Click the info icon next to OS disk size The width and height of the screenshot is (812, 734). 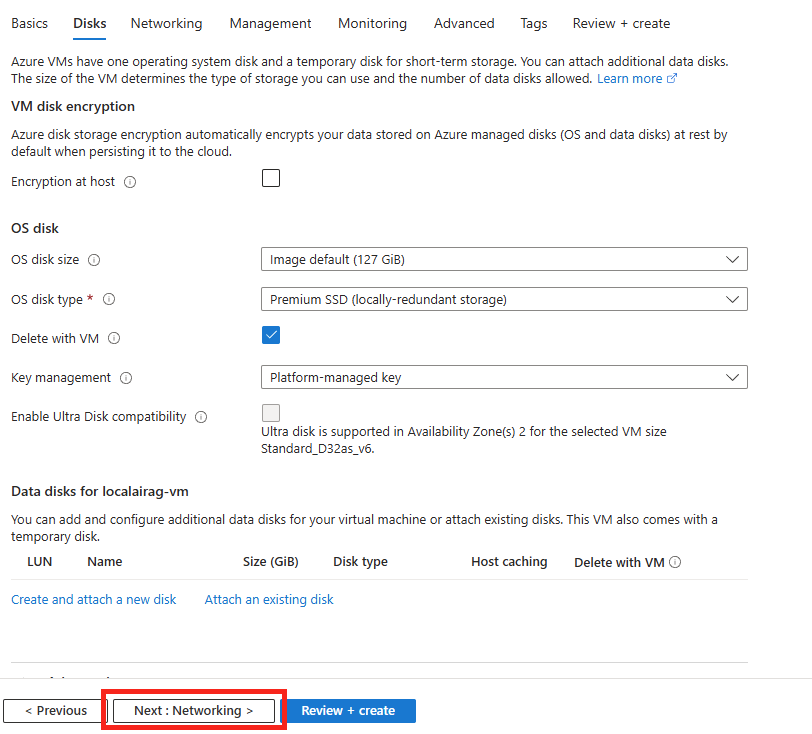coord(94,260)
